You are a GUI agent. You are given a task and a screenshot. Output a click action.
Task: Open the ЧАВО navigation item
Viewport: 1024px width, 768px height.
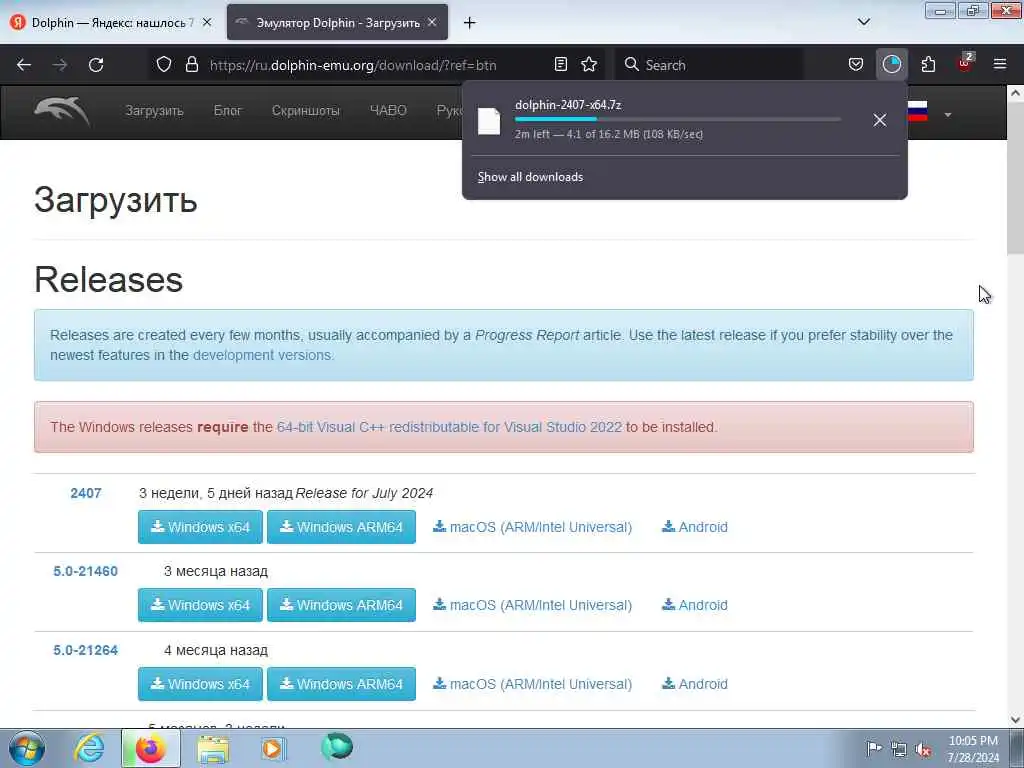[x=388, y=111]
